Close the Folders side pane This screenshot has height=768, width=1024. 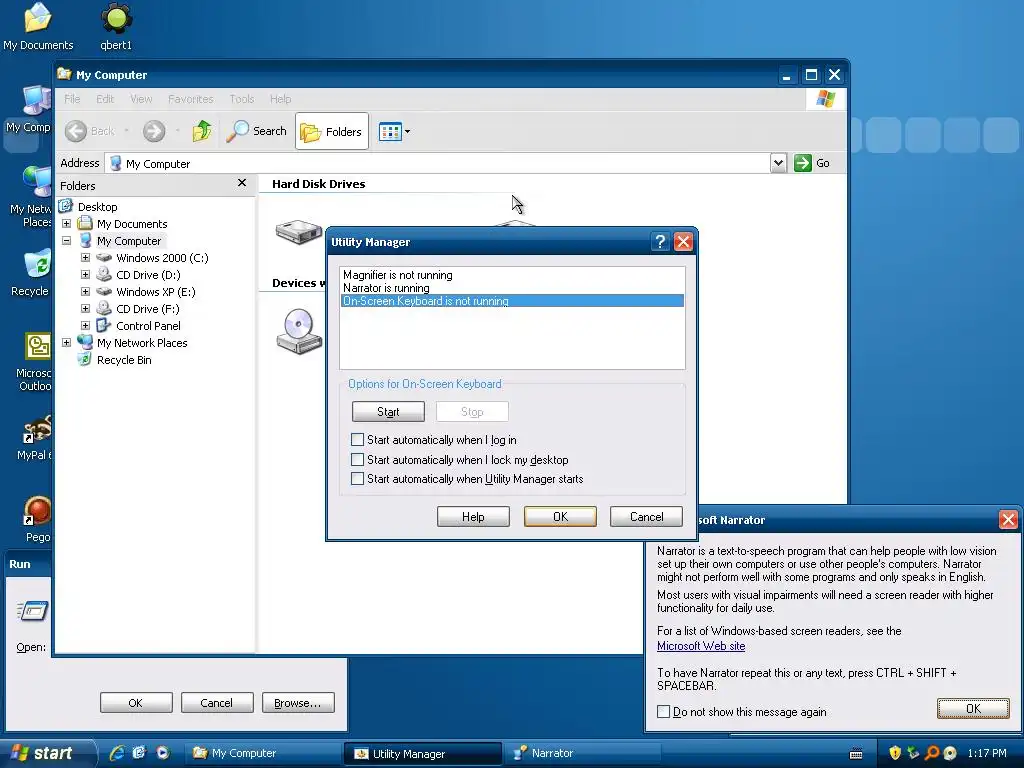[242, 183]
